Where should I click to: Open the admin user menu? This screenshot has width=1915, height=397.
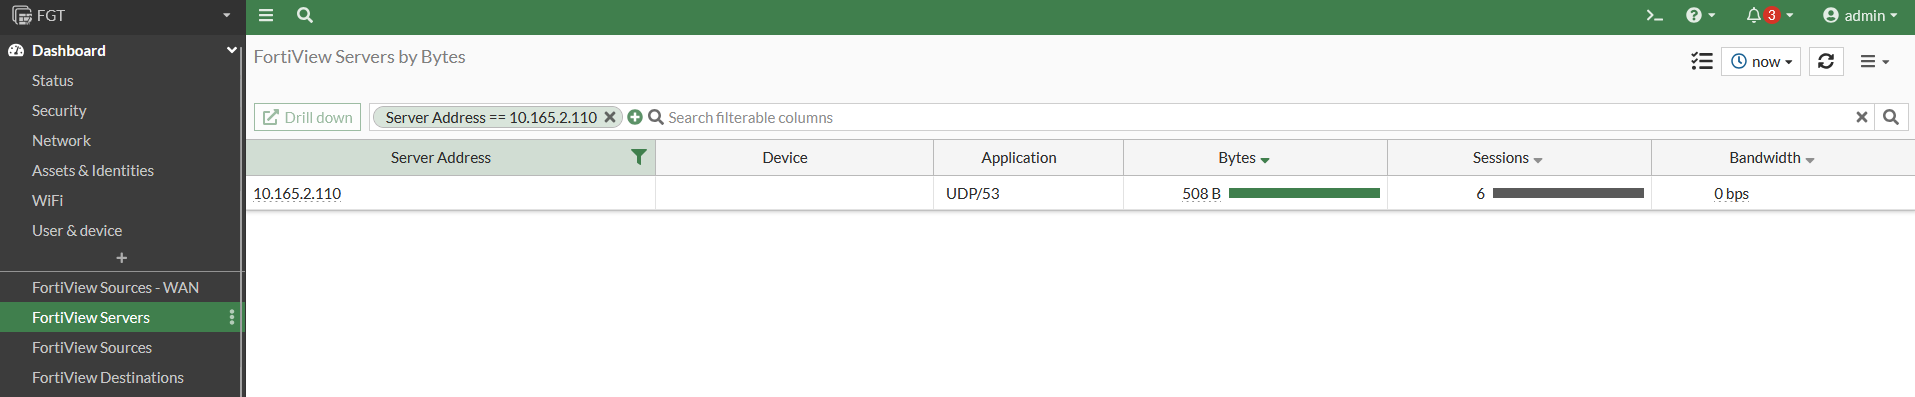point(1859,15)
